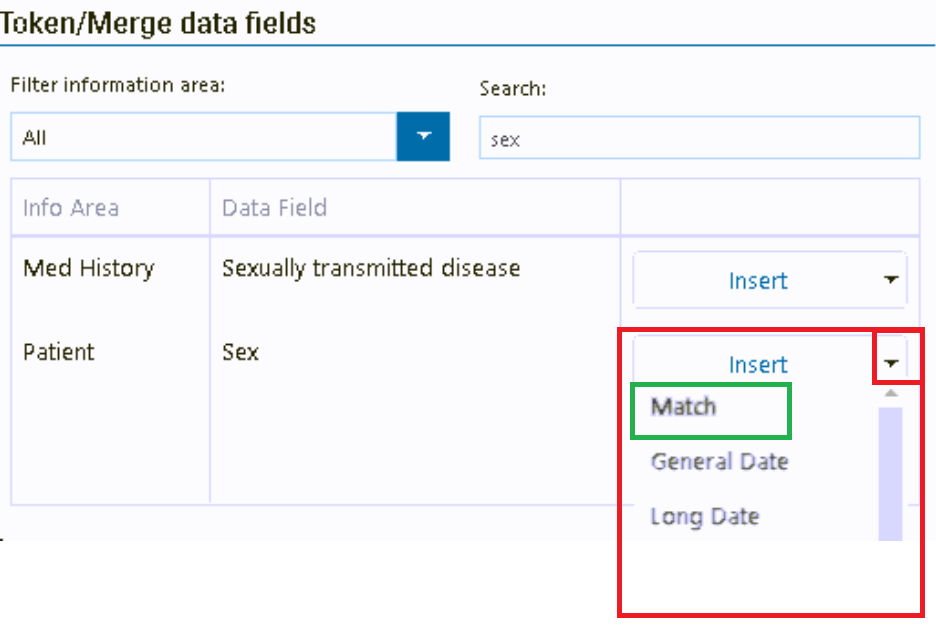Click the Data Field column header
The height and width of the screenshot is (626, 936).
pyautogui.click(x=274, y=208)
